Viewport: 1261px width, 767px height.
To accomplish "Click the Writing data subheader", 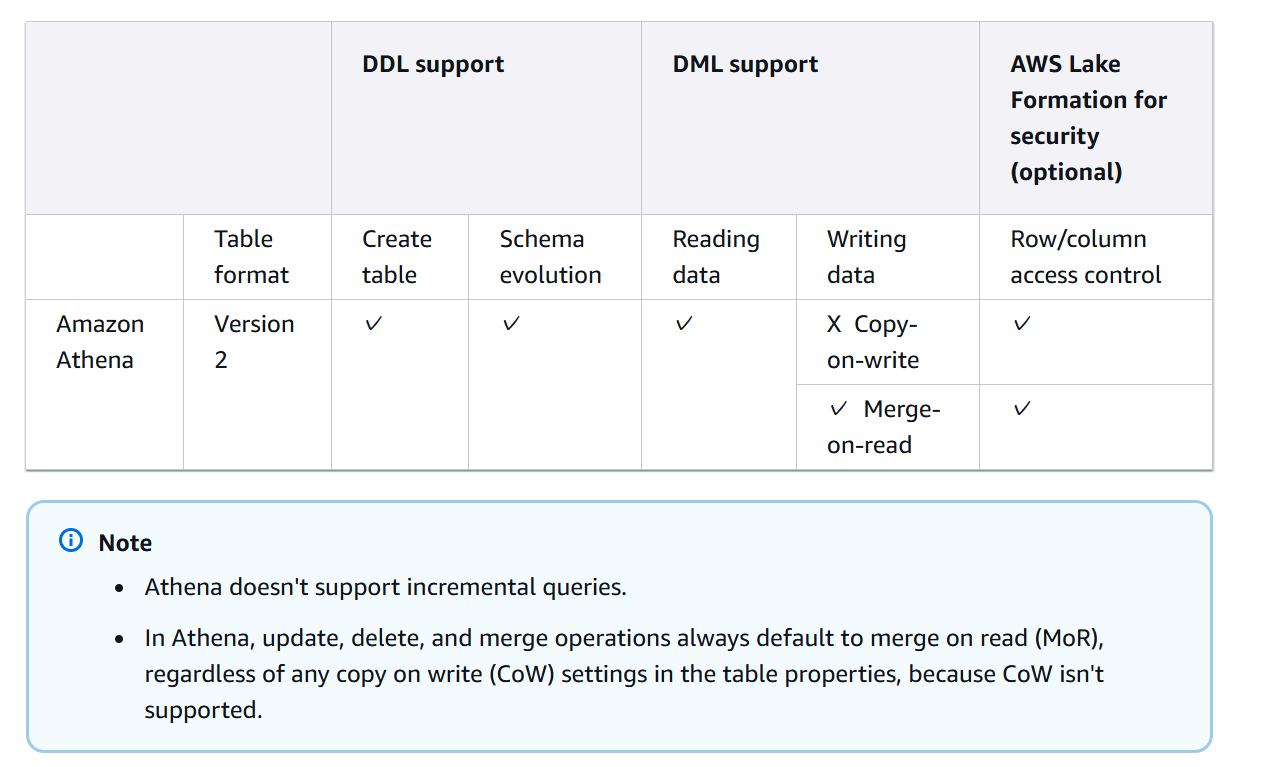I will [x=866, y=257].
